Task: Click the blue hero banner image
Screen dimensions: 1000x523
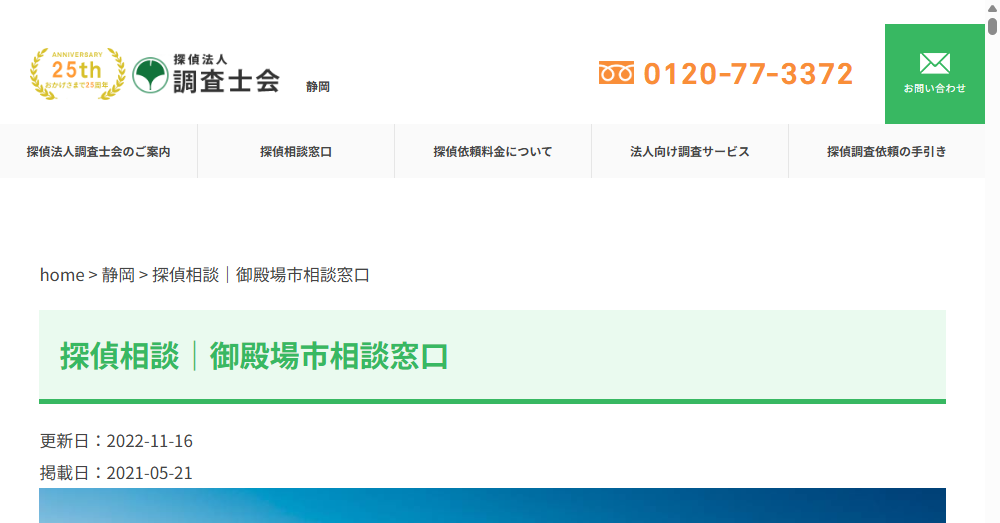Action: tap(492, 506)
